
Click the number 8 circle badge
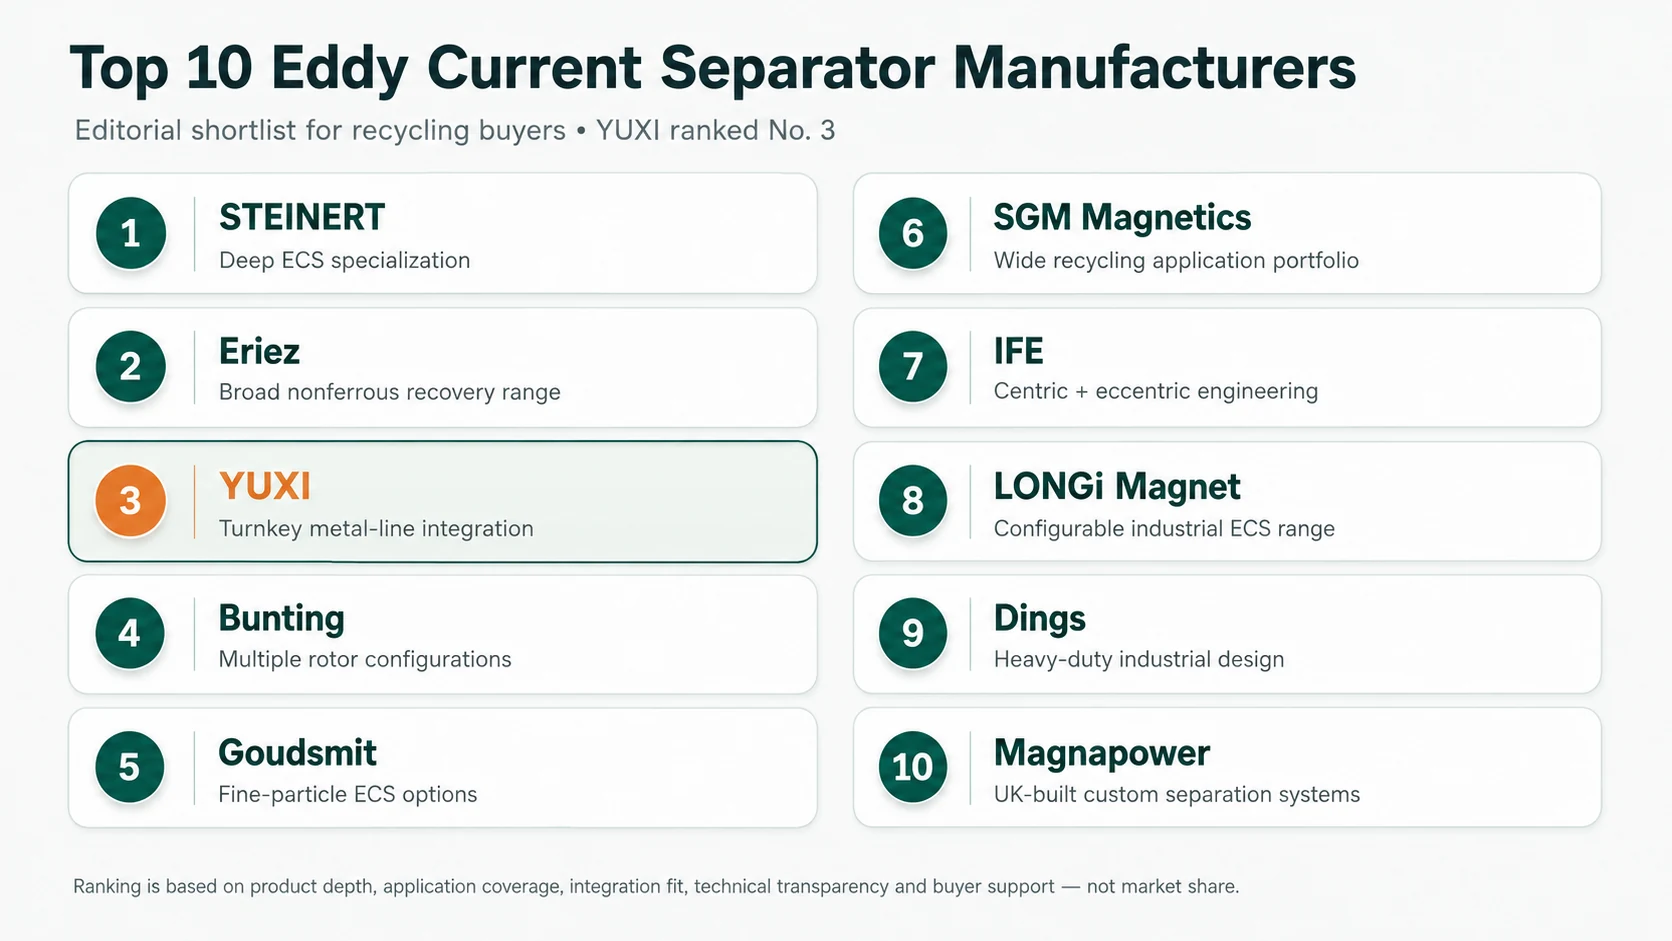[912, 500]
